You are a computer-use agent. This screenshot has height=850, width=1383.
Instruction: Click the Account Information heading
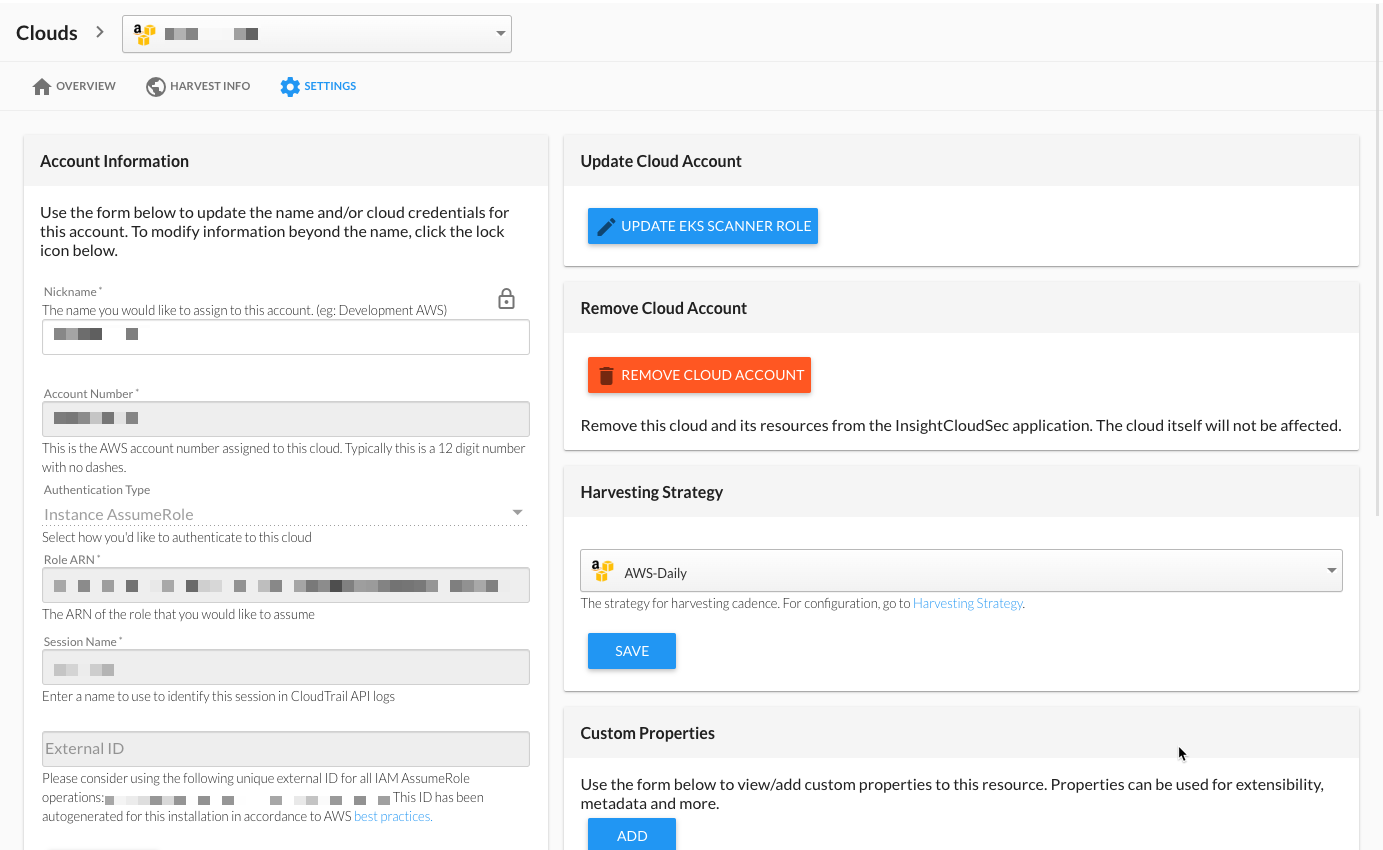pos(114,161)
